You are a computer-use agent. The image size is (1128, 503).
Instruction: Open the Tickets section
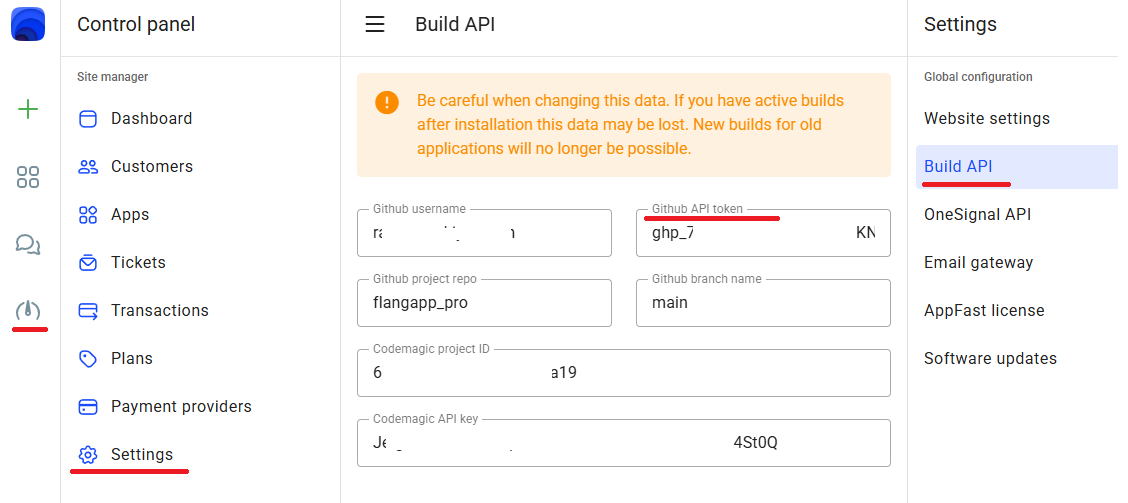[138, 263]
